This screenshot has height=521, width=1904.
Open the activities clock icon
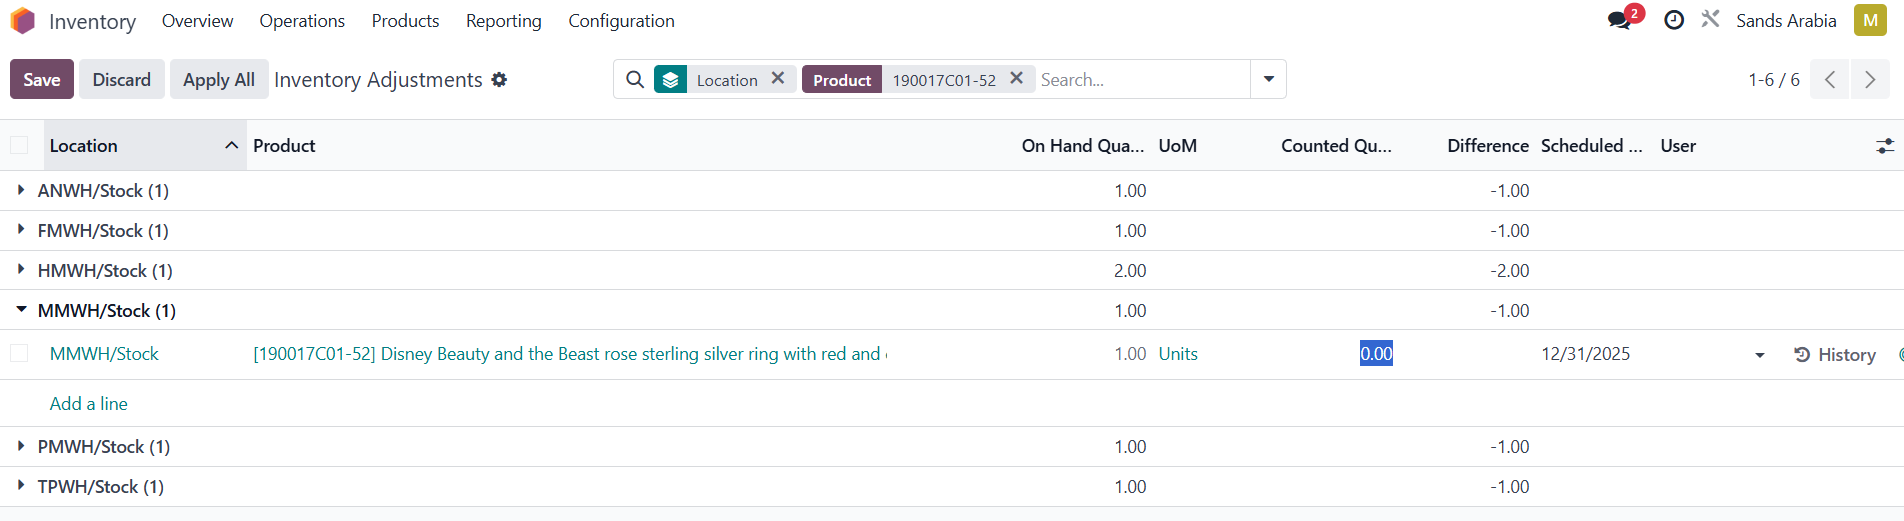pos(1674,21)
